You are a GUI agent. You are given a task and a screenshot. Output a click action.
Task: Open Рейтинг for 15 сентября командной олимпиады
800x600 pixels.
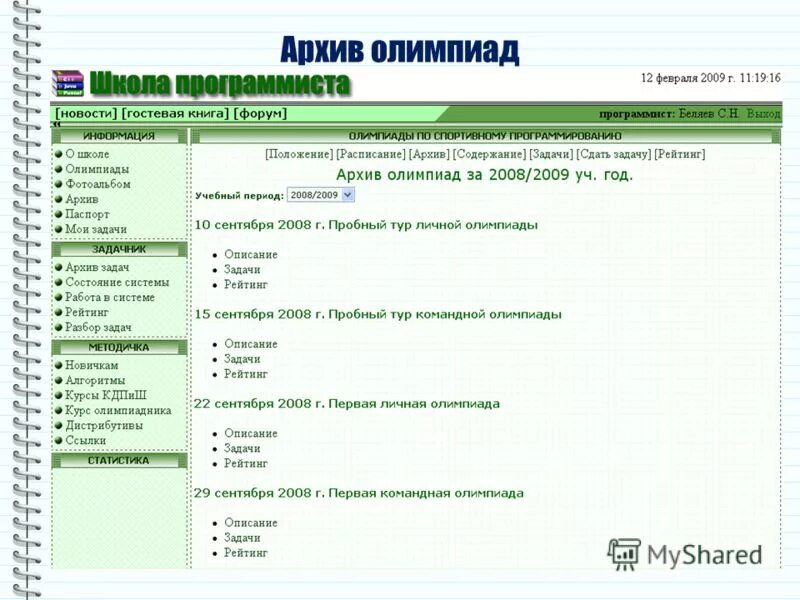click(245, 374)
